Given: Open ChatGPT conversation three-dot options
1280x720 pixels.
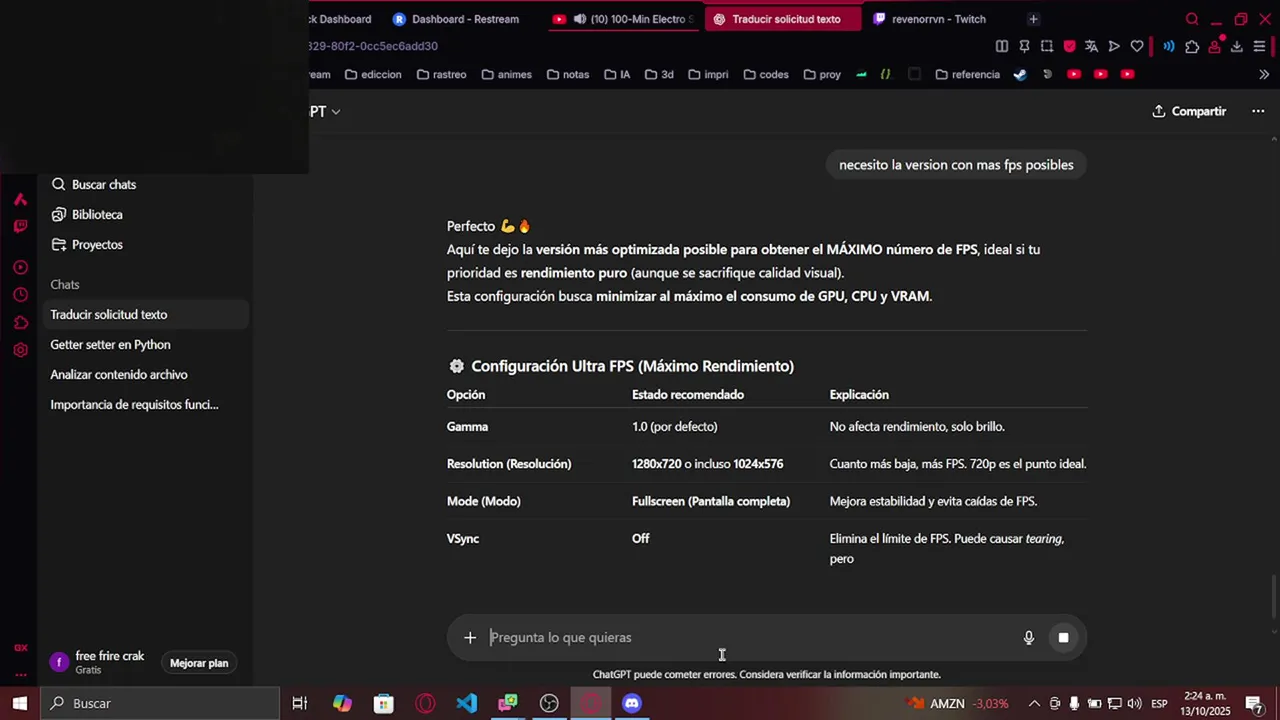Looking at the screenshot, I should [x=1258, y=111].
